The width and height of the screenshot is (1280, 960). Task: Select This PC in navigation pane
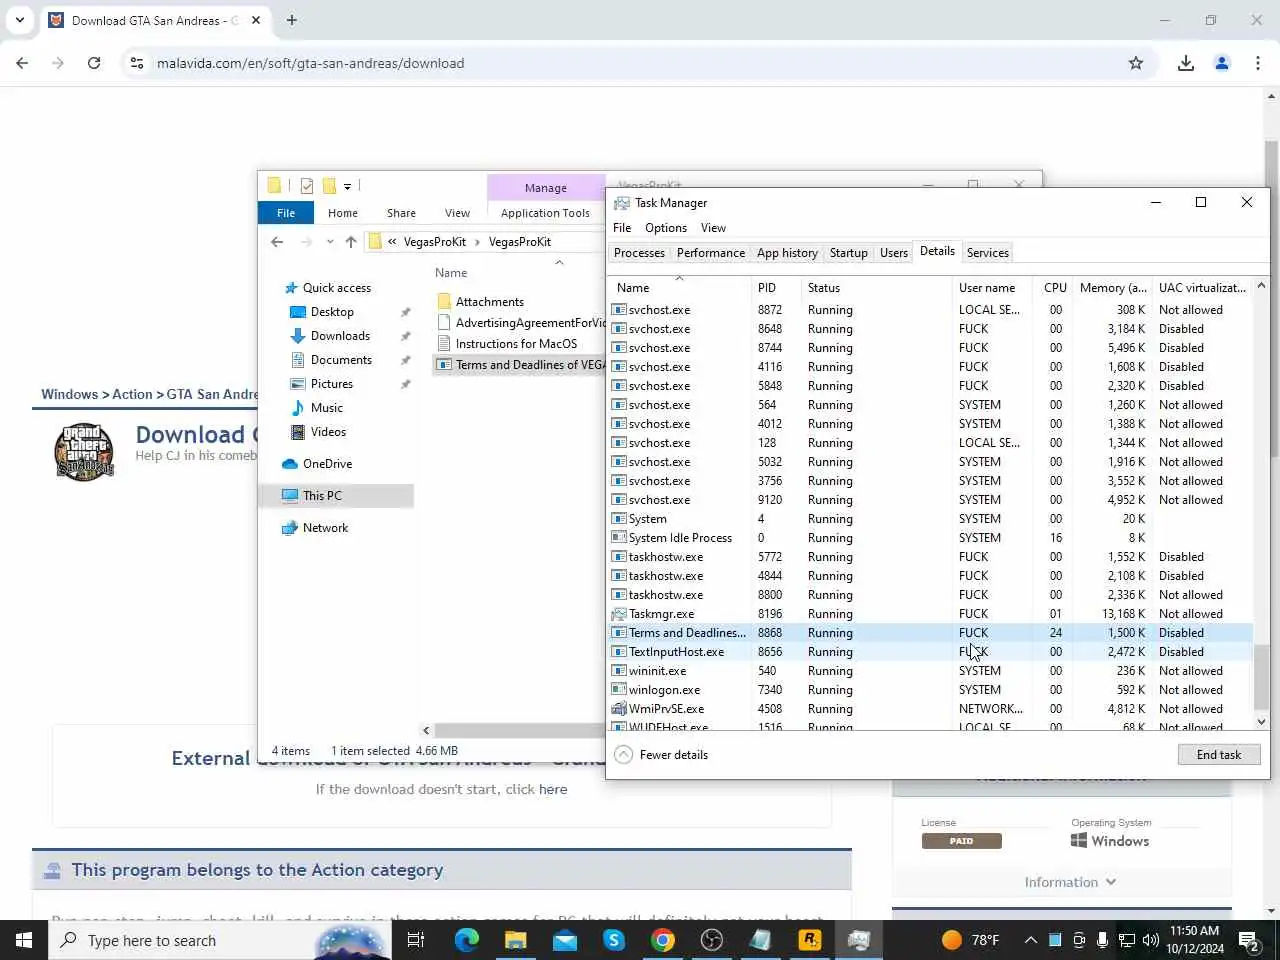(336, 496)
